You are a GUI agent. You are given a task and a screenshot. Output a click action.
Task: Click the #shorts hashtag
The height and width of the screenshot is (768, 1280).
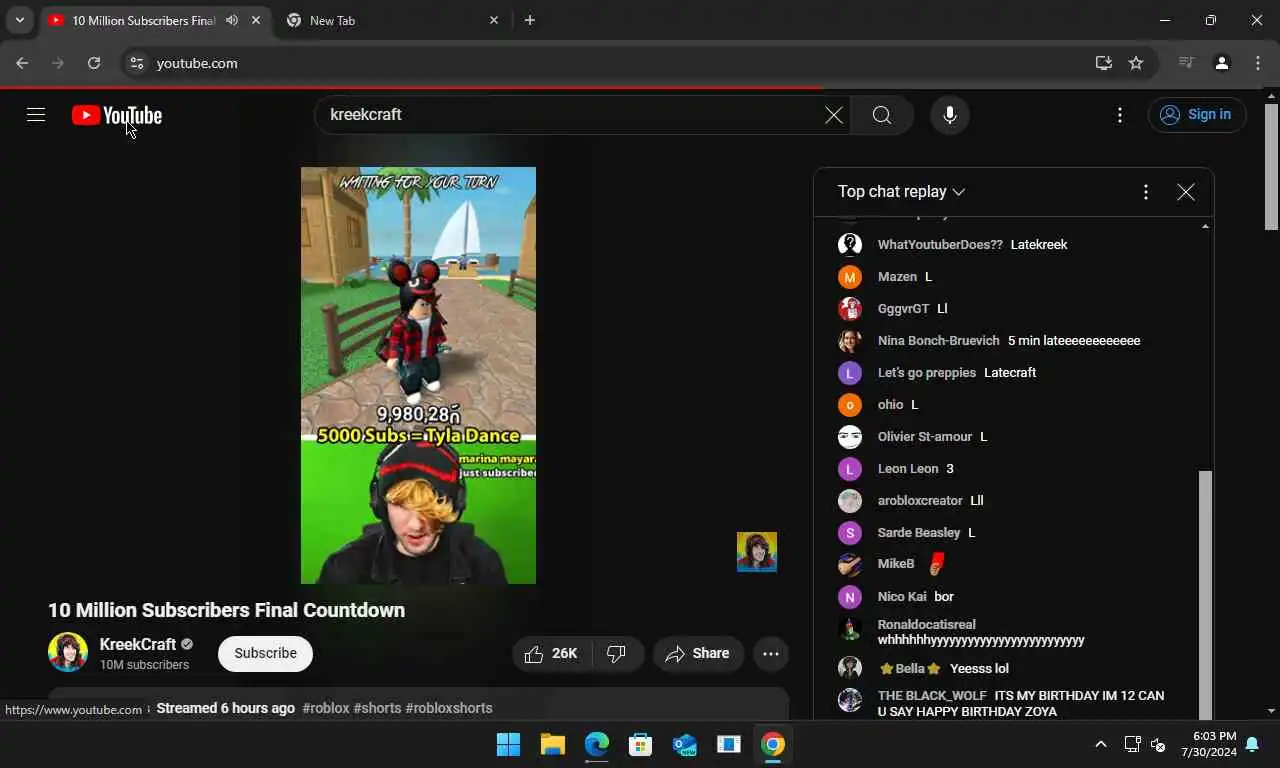click(377, 708)
